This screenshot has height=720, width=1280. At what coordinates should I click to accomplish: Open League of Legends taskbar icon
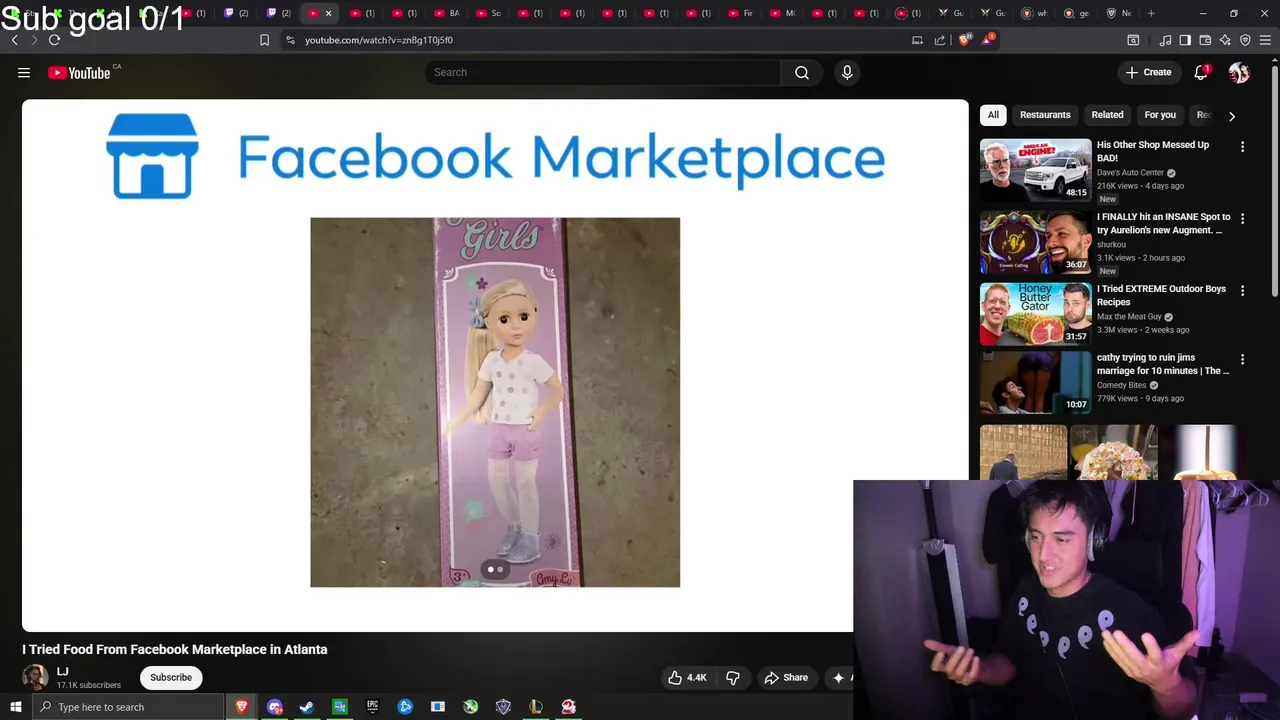point(536,707)
